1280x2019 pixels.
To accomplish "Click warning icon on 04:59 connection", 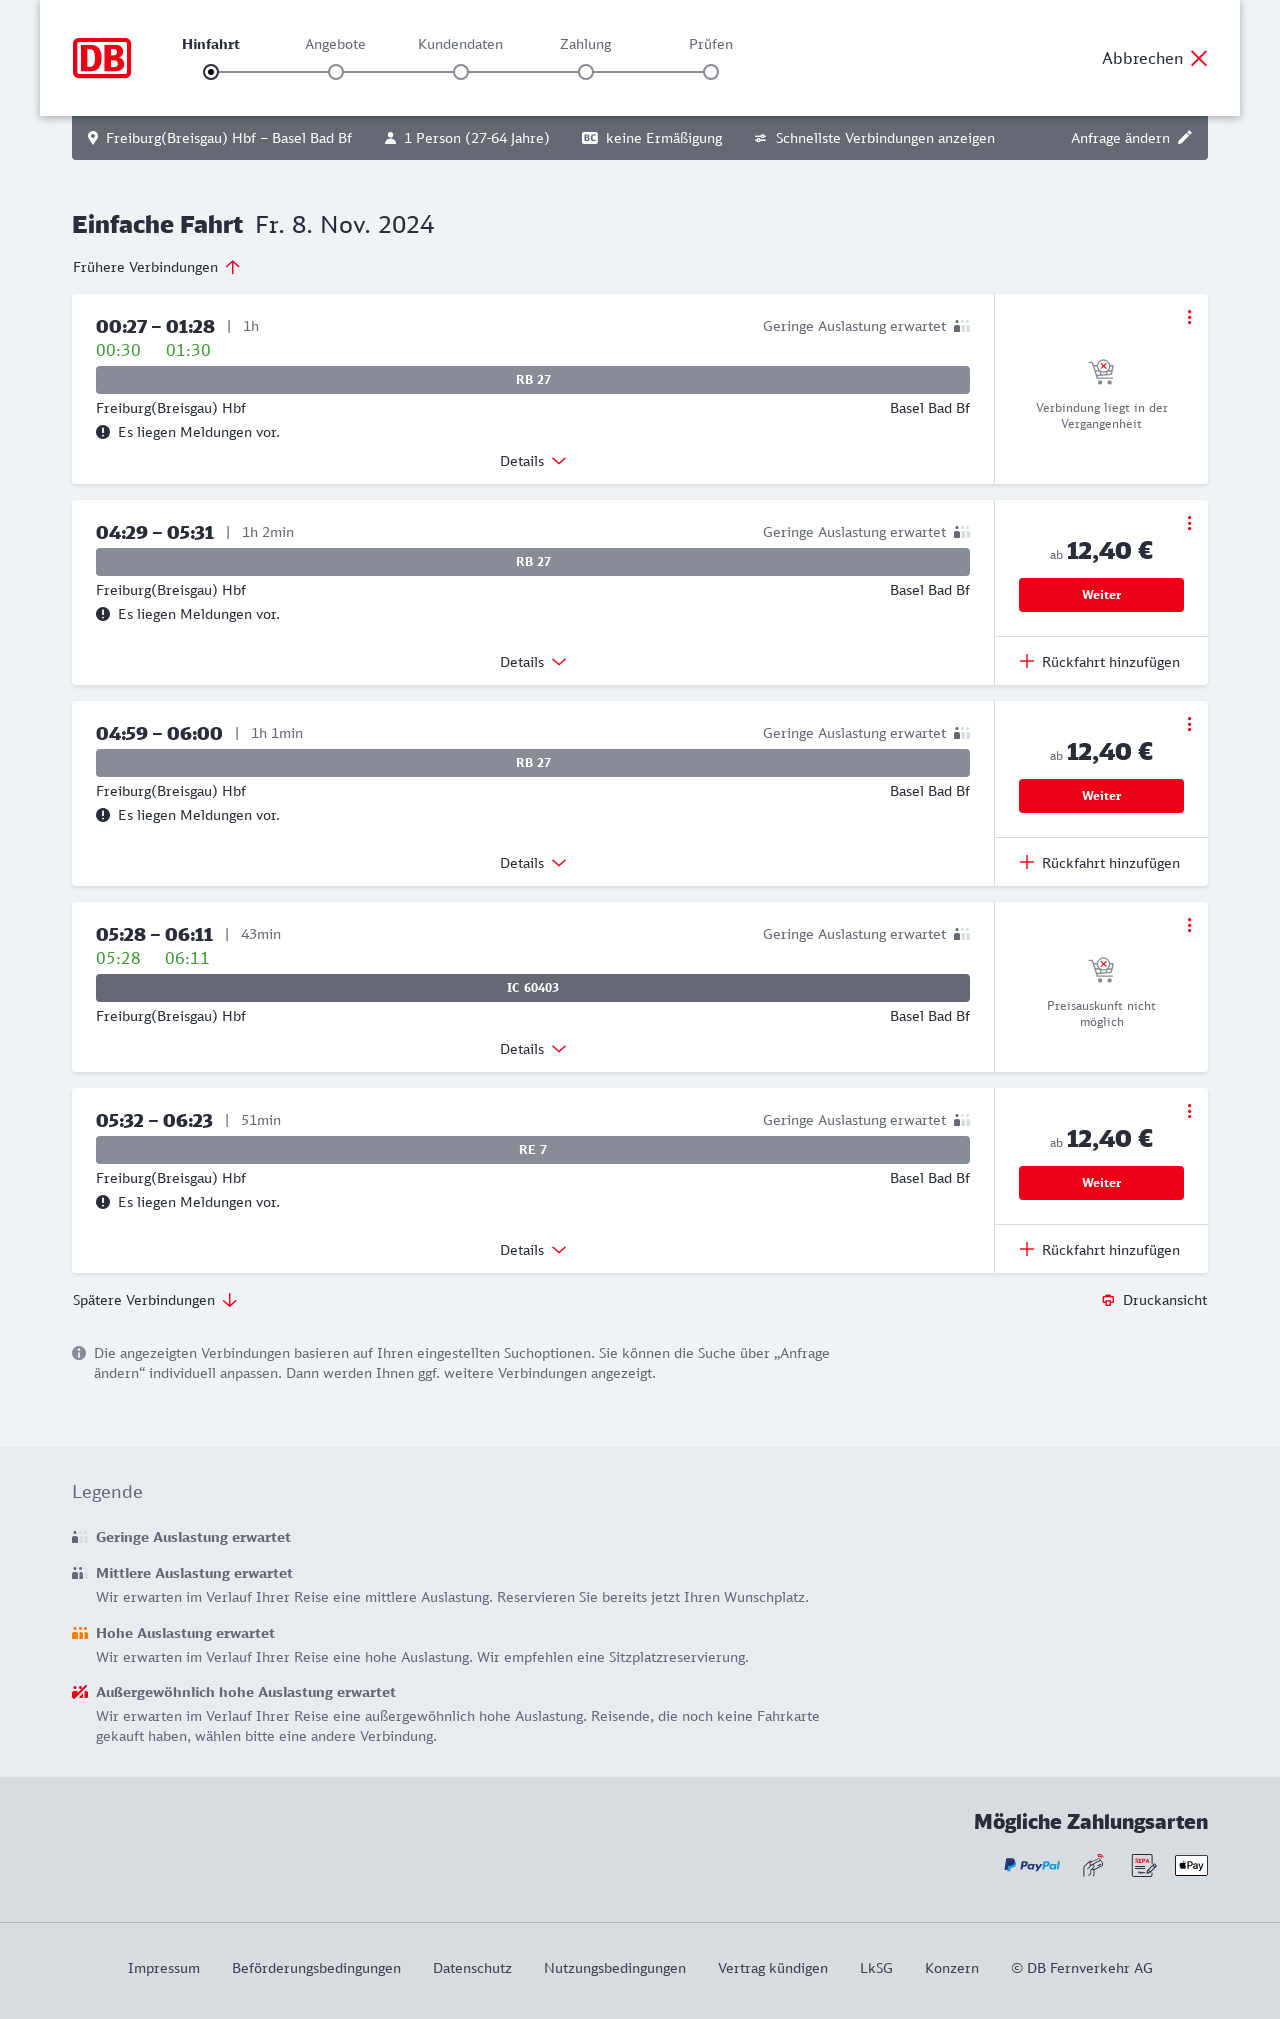I will tap(103, 815).
